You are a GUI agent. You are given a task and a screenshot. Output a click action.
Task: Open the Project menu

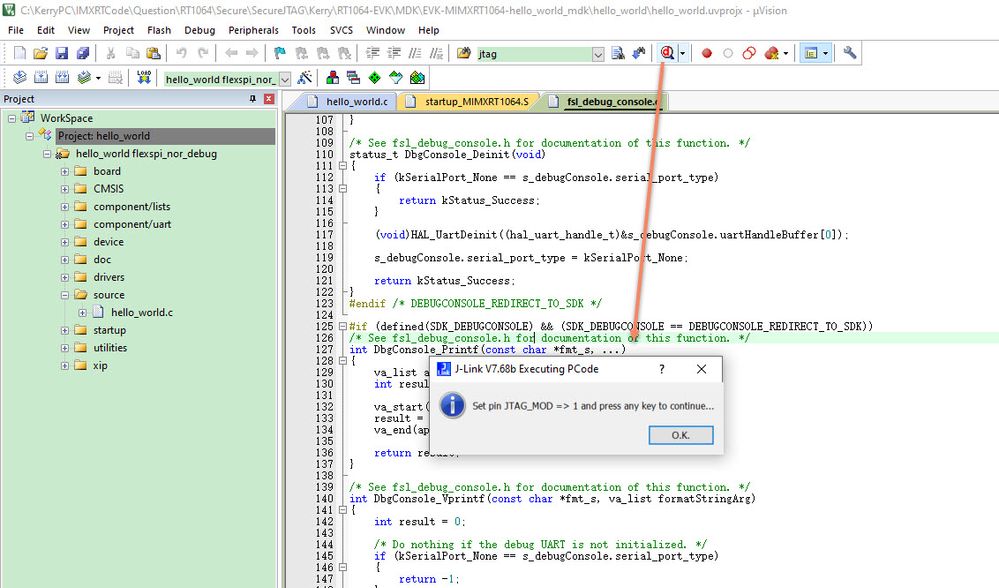(119, 30)
